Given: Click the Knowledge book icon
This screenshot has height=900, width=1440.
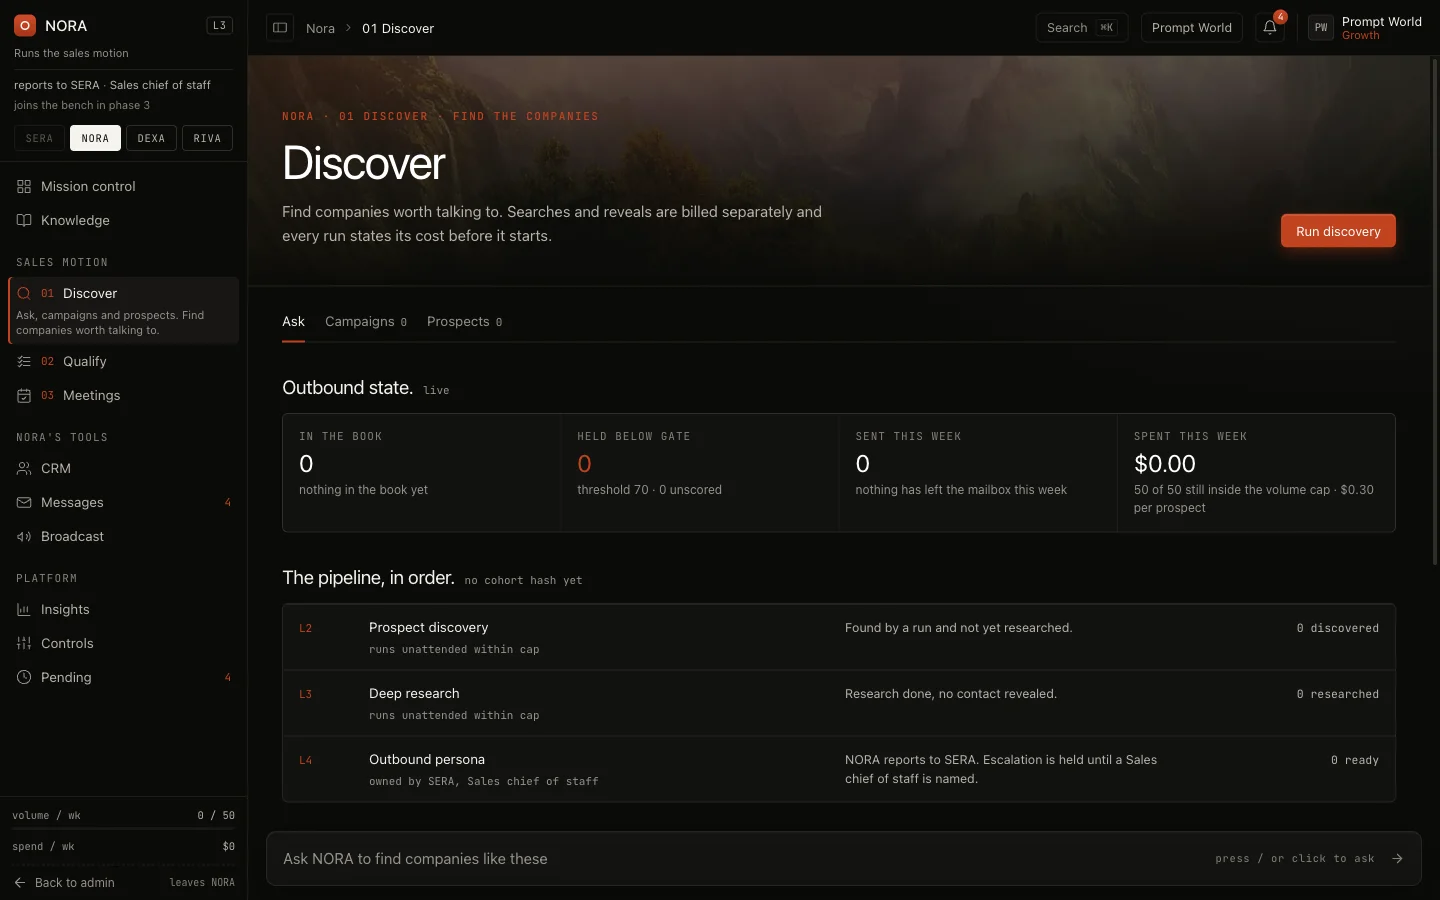Looking at the screenshot, I should point(24,221).
